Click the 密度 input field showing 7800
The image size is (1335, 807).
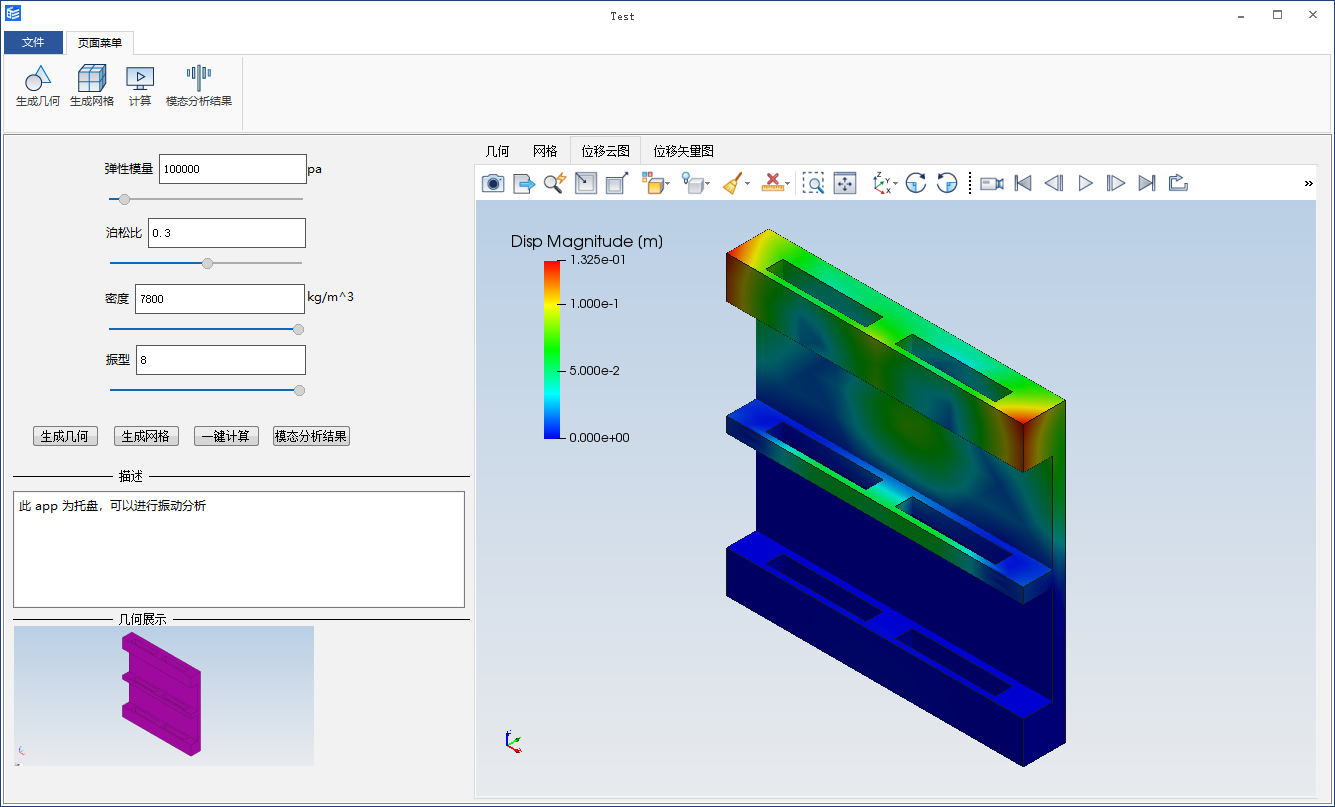(x=220, y=299)
